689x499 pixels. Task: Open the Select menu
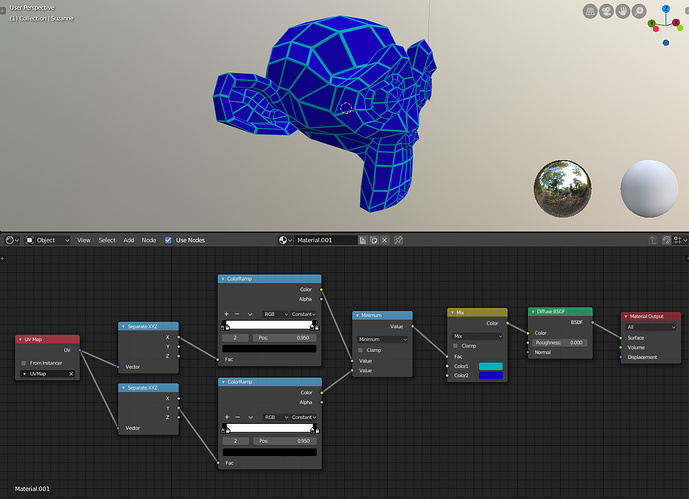tap(107, 240)
